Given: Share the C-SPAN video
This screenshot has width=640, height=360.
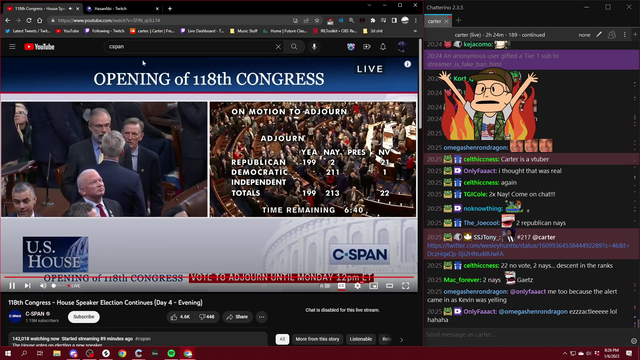Looking at the screenshot, I should (x=237, y=317).
